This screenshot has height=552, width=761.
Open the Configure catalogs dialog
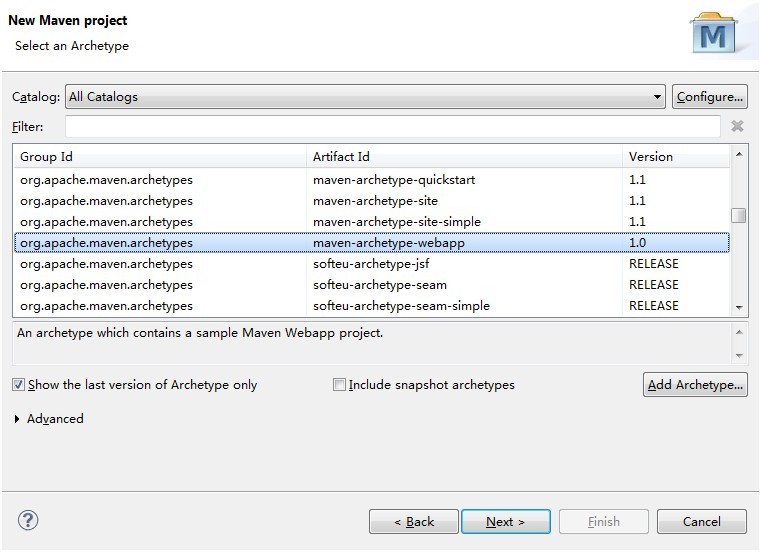(x=709, y=97)
